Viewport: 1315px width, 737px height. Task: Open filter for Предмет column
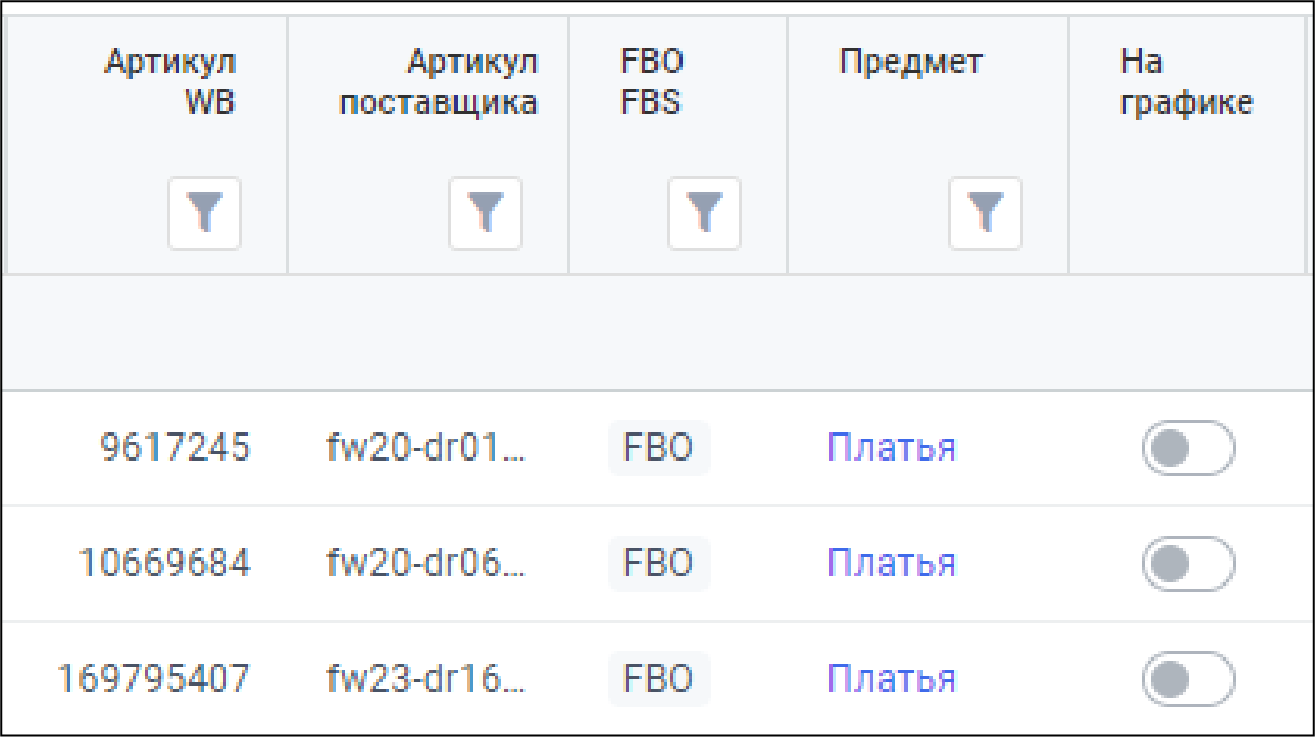tap(985, 213)
